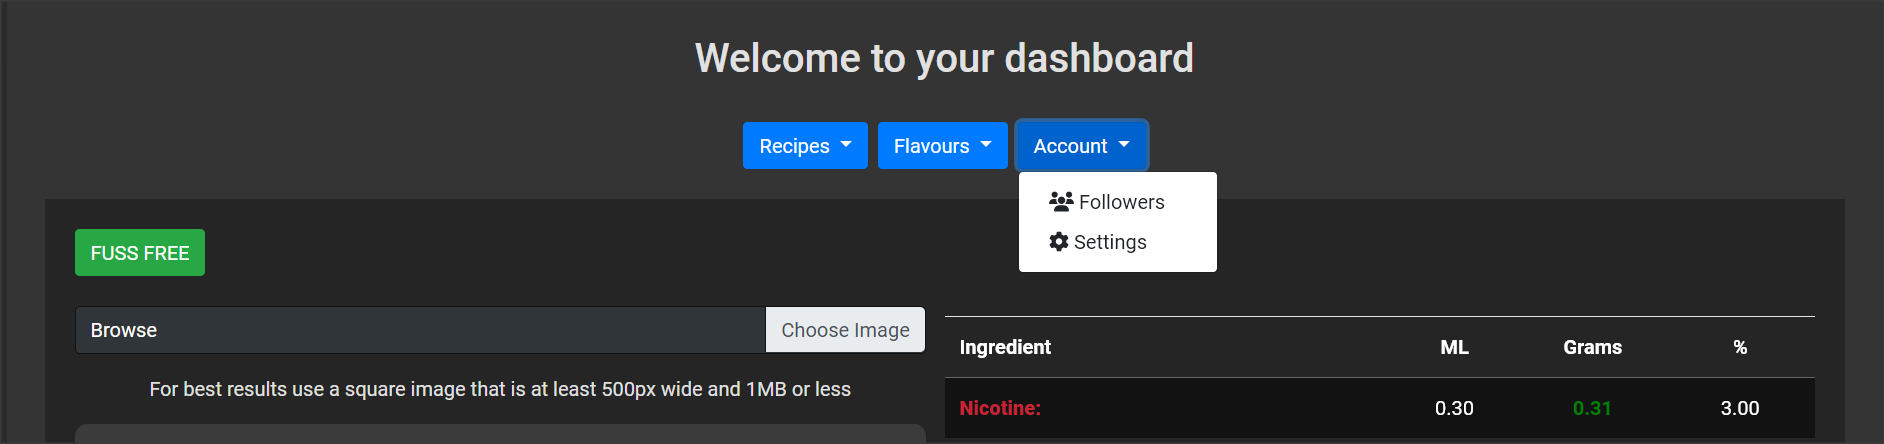Click the Followers people icon
1884x444 pixels.
tap(1061, 202)
